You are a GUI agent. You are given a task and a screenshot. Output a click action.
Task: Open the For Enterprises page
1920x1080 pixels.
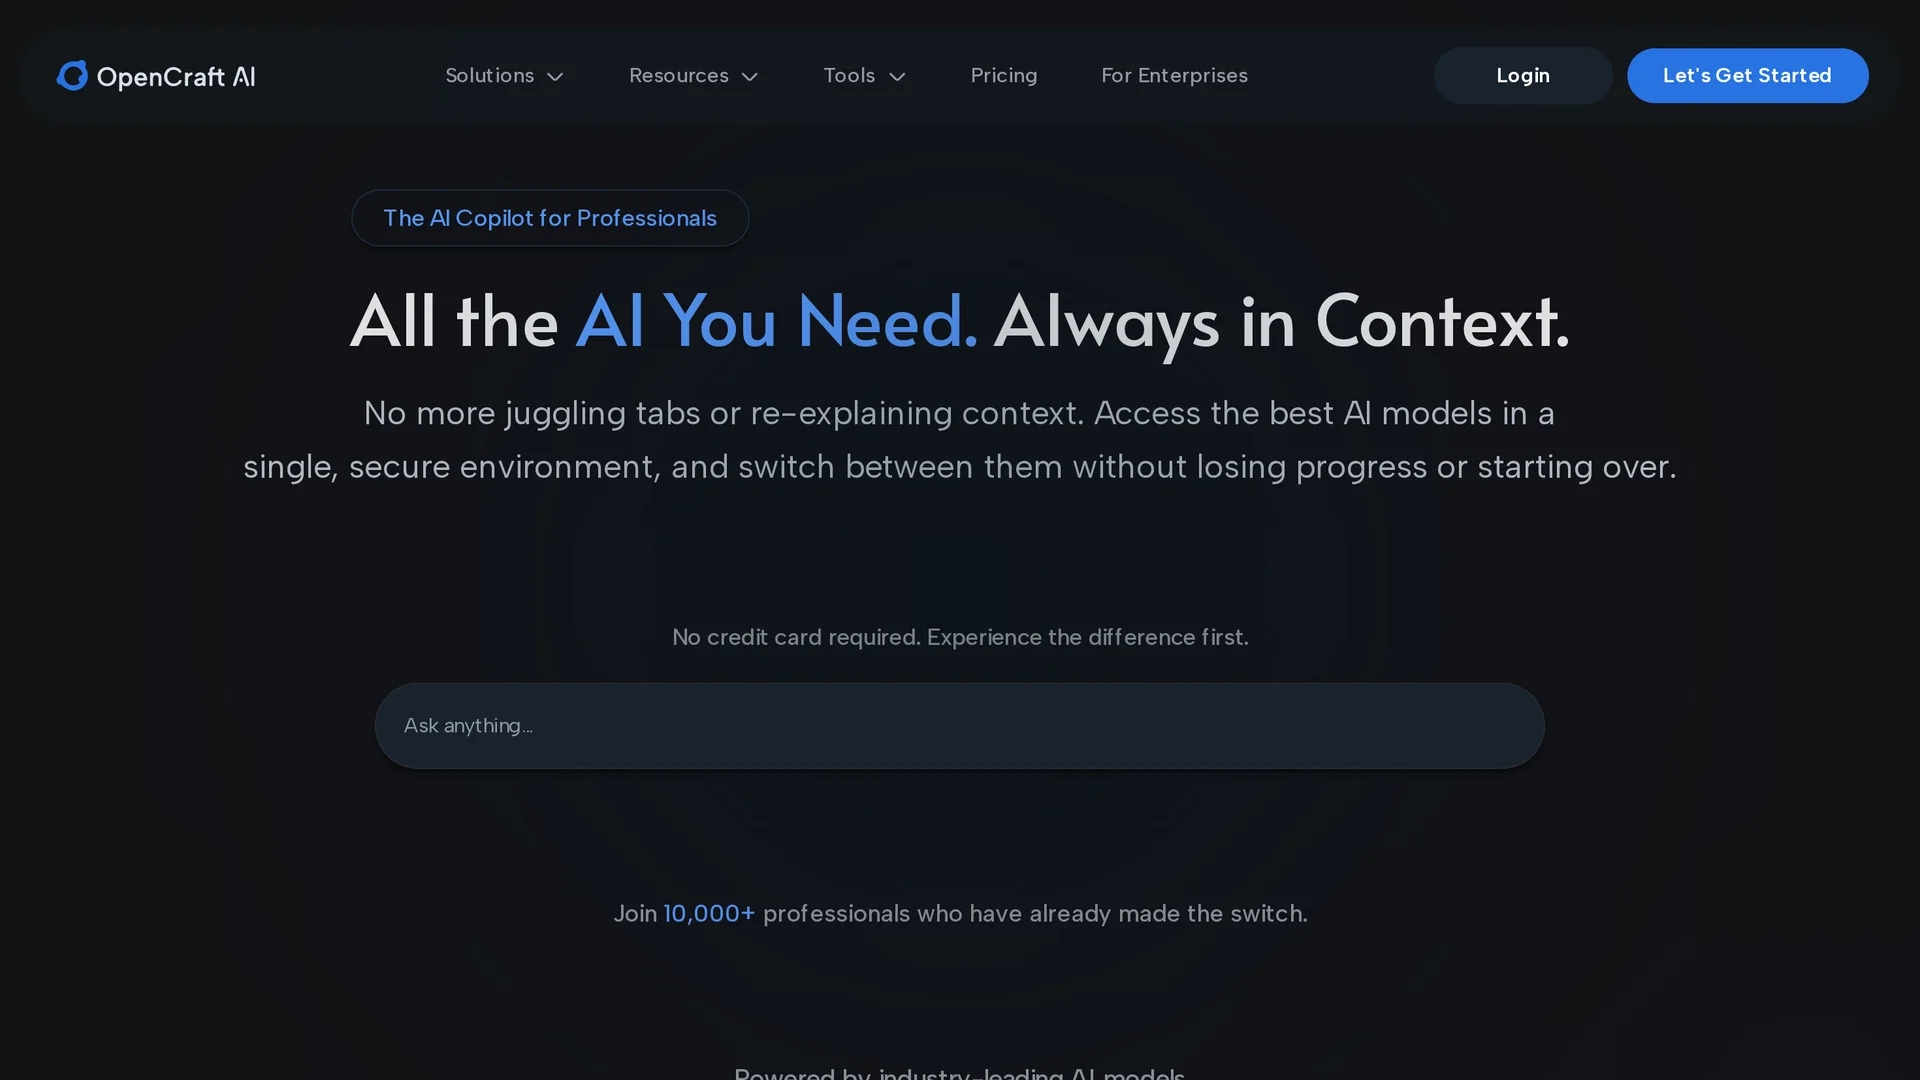click(x=1174, y=76)
